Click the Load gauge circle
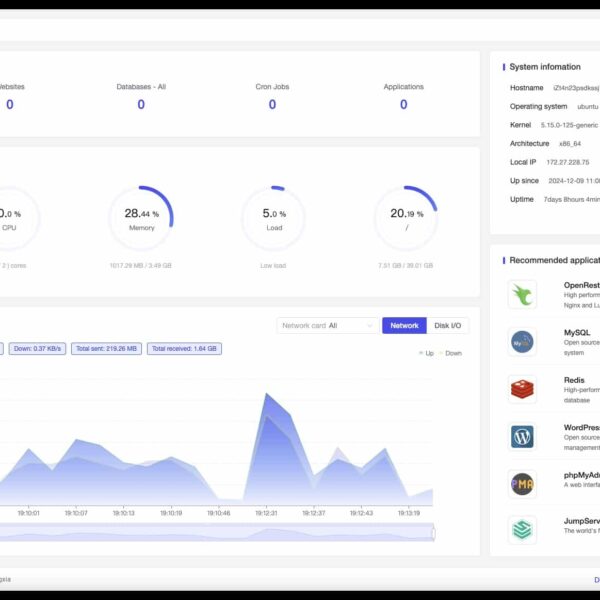This screenshot has width=600, height=600. [273, 218]
